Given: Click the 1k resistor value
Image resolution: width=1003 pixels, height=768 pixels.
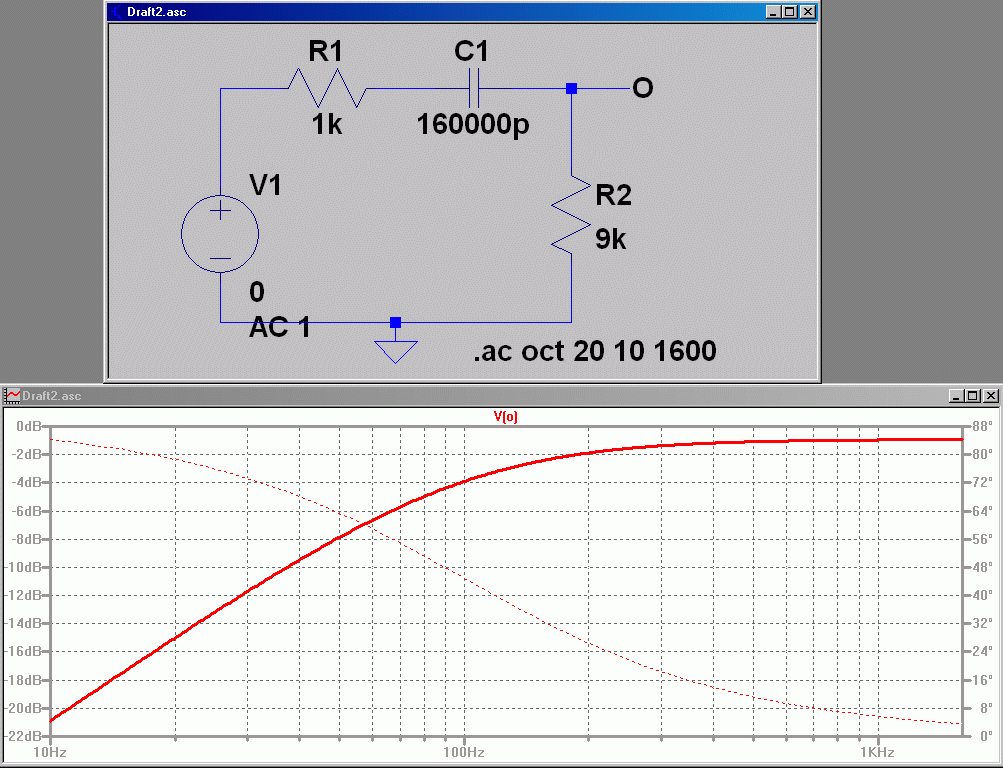Looking at the screenshot, I should 327,125.
